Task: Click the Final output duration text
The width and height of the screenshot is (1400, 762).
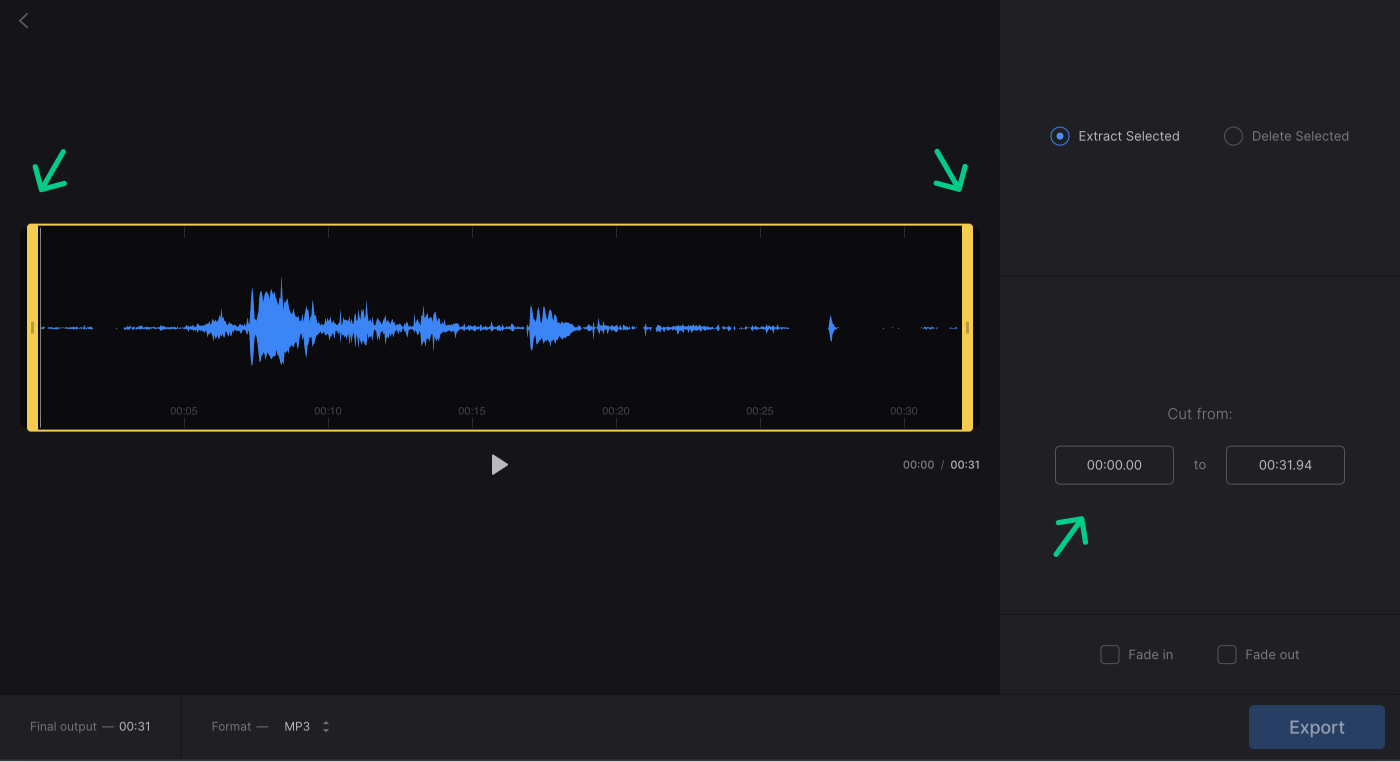Action: click(90, 727)
